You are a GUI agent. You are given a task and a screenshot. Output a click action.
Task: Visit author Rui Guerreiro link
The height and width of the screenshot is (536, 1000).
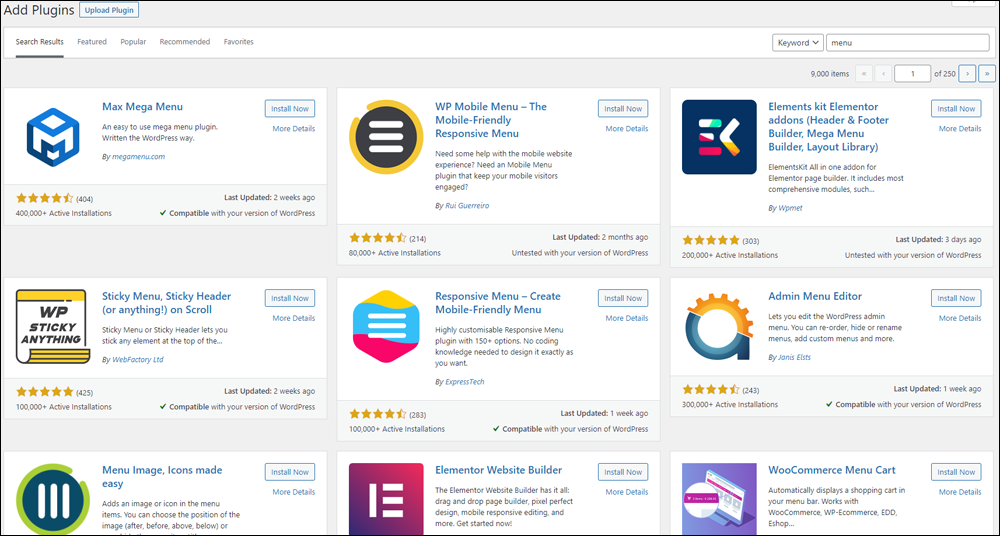click(x=467, y=205)
